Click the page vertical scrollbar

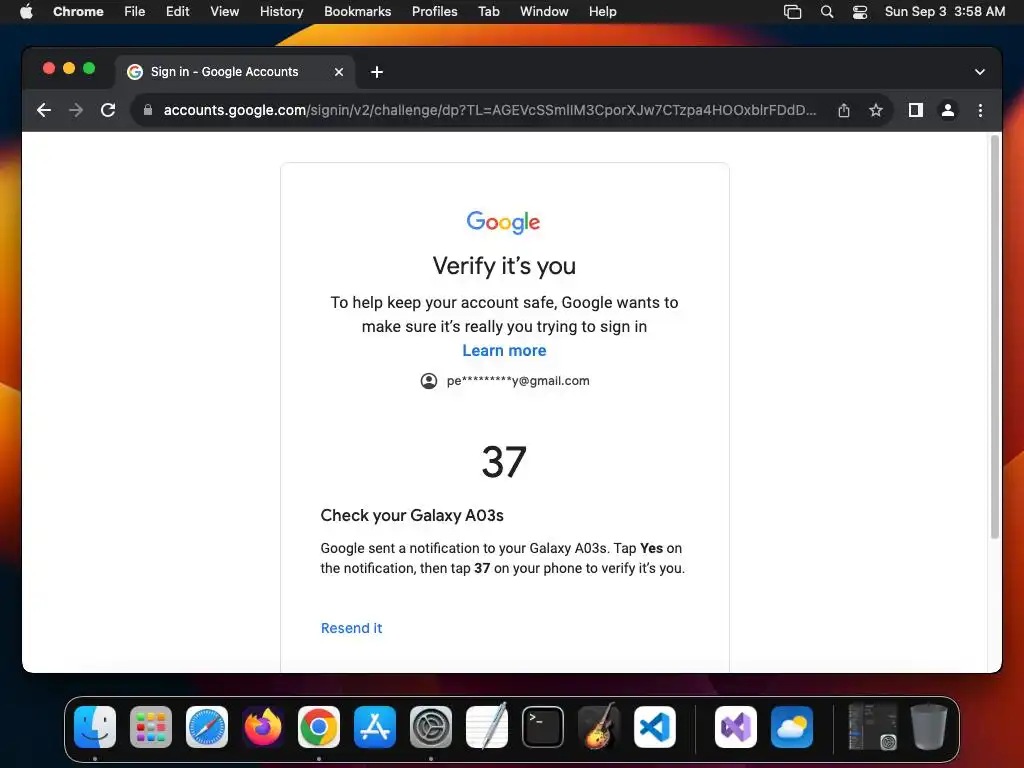pyautogui.click(x=995, y=336)
